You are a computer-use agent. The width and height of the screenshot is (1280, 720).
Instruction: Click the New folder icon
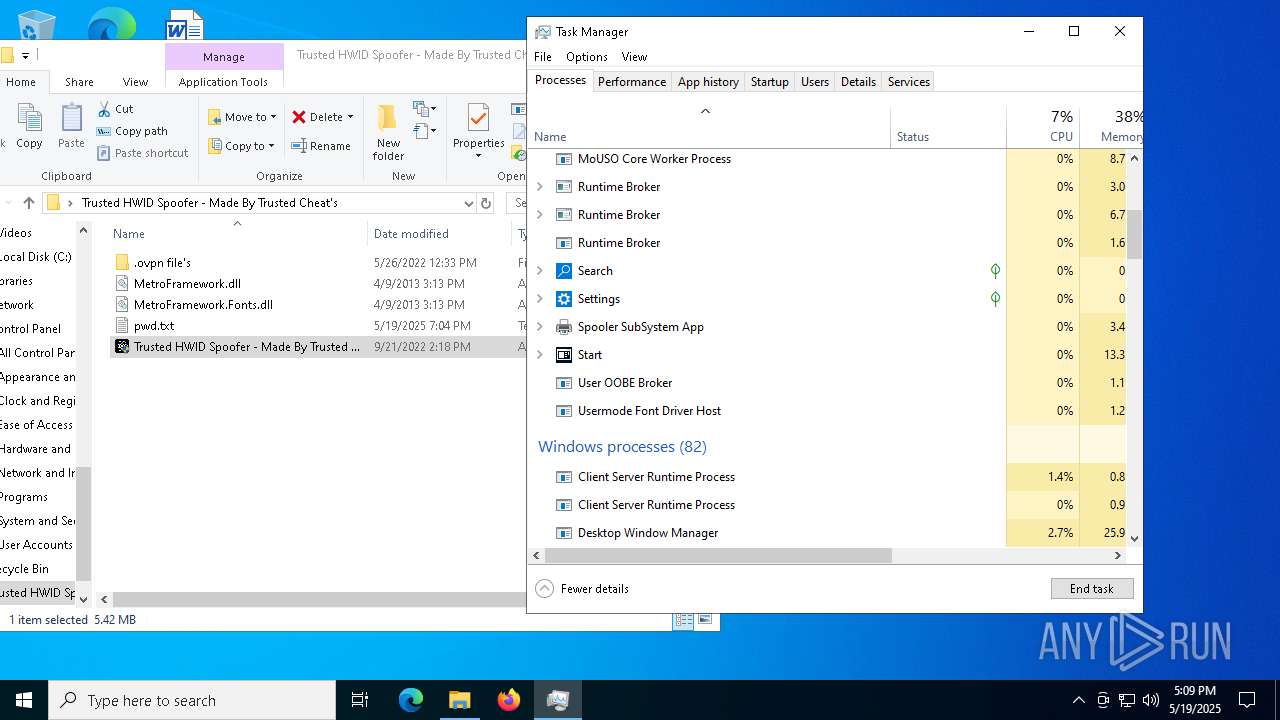point(388,132)
